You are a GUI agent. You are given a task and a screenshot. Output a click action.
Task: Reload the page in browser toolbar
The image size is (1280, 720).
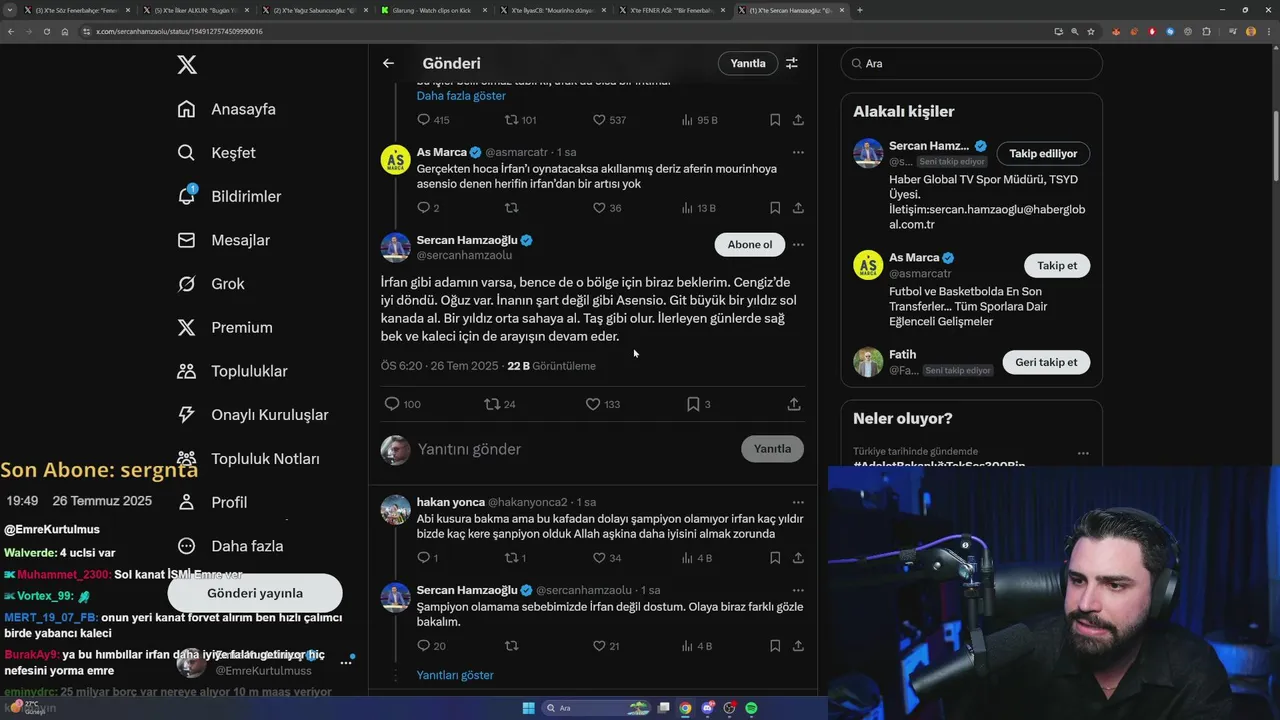[46, 32]
